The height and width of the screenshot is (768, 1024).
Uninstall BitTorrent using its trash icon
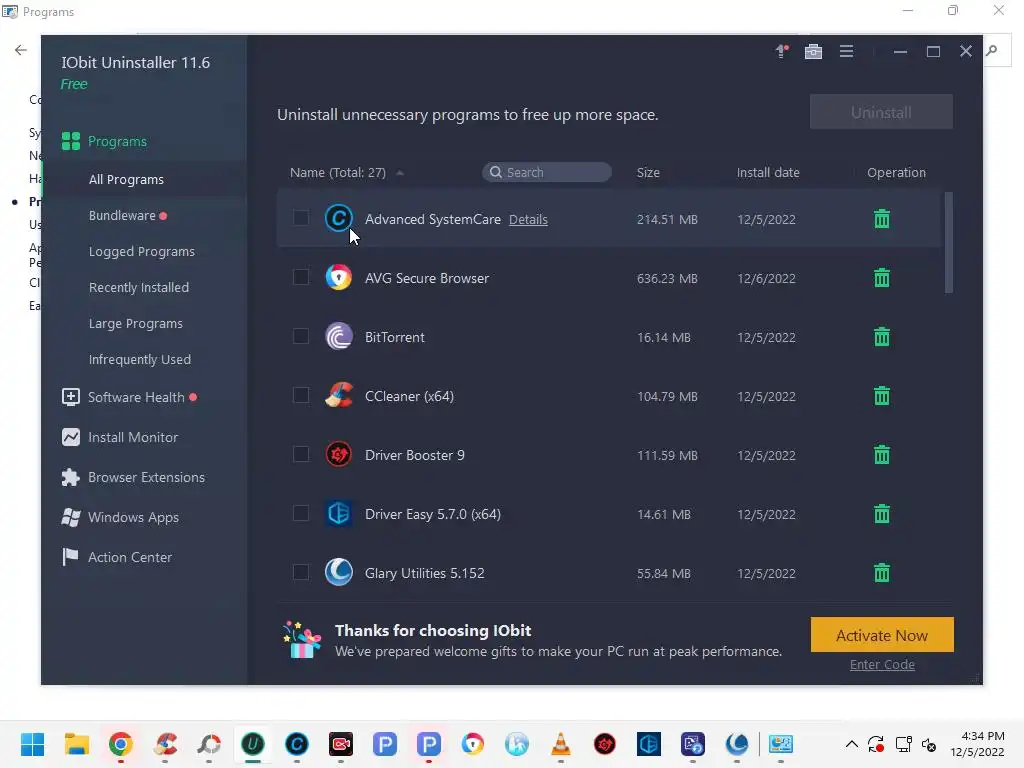click(x=882, y=337)
